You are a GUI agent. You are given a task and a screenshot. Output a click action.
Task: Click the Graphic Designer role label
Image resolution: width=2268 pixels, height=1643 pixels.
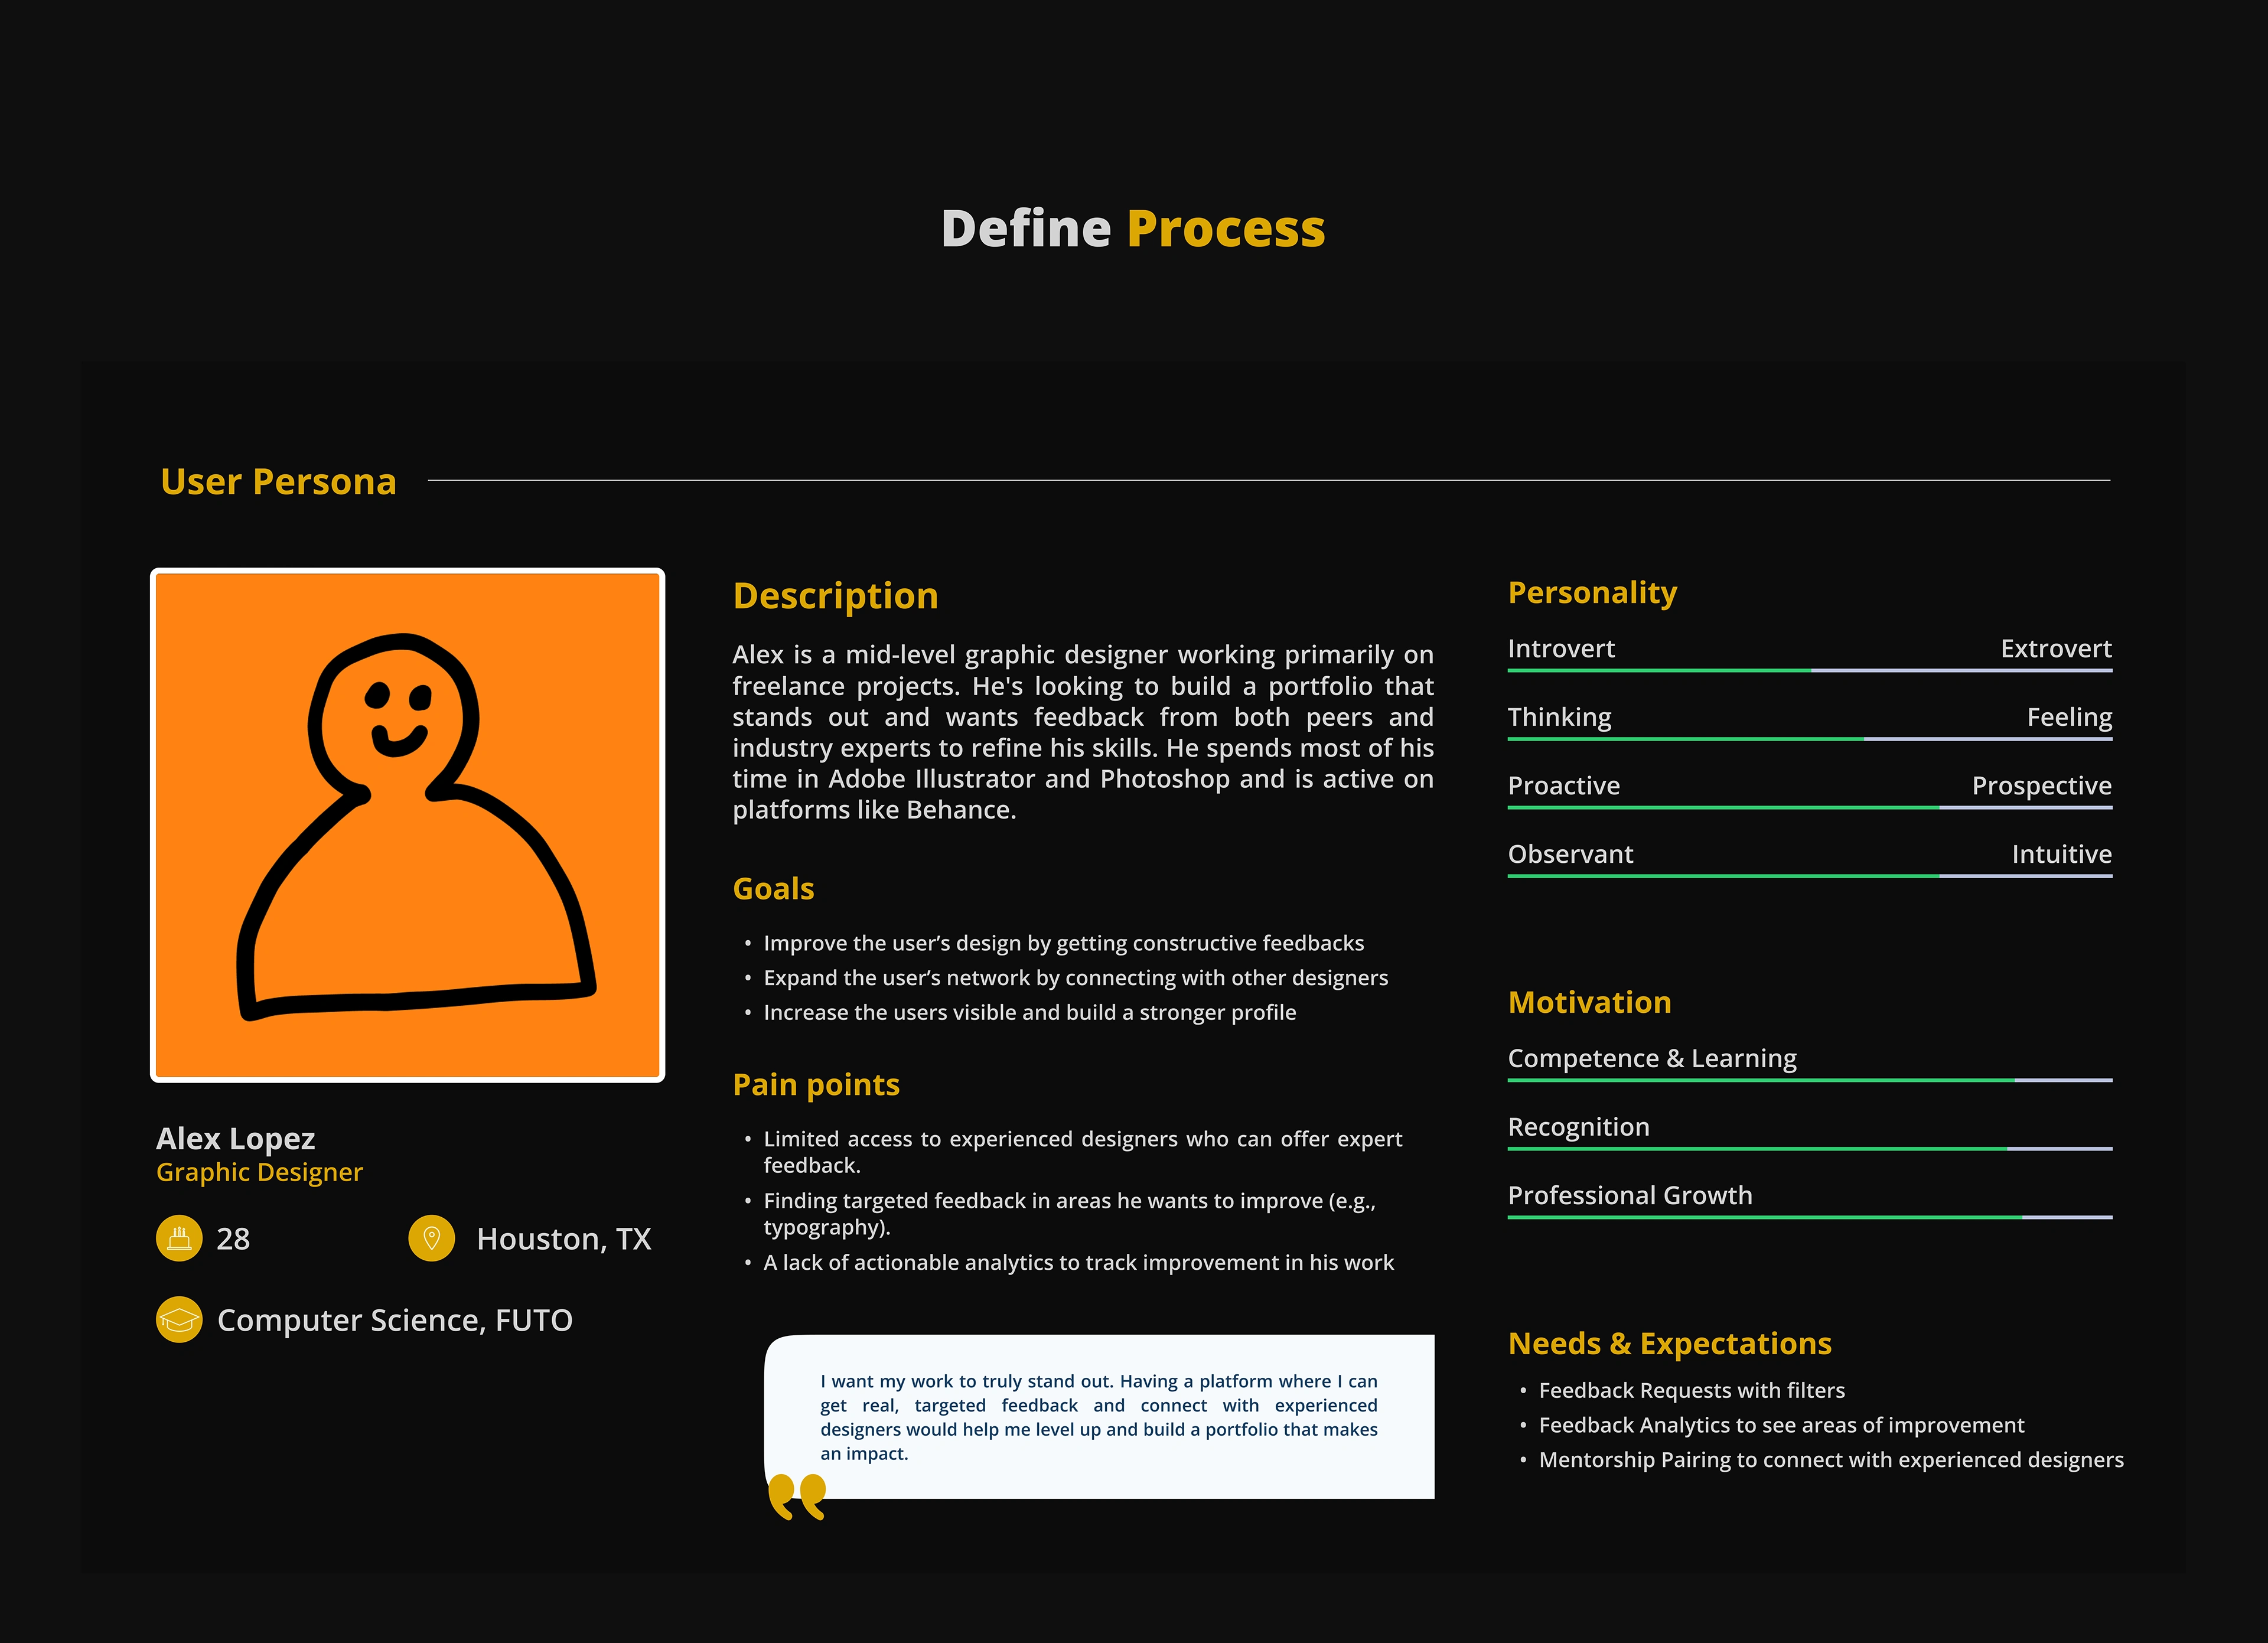pyautogui.click(x=259, y=1172)
